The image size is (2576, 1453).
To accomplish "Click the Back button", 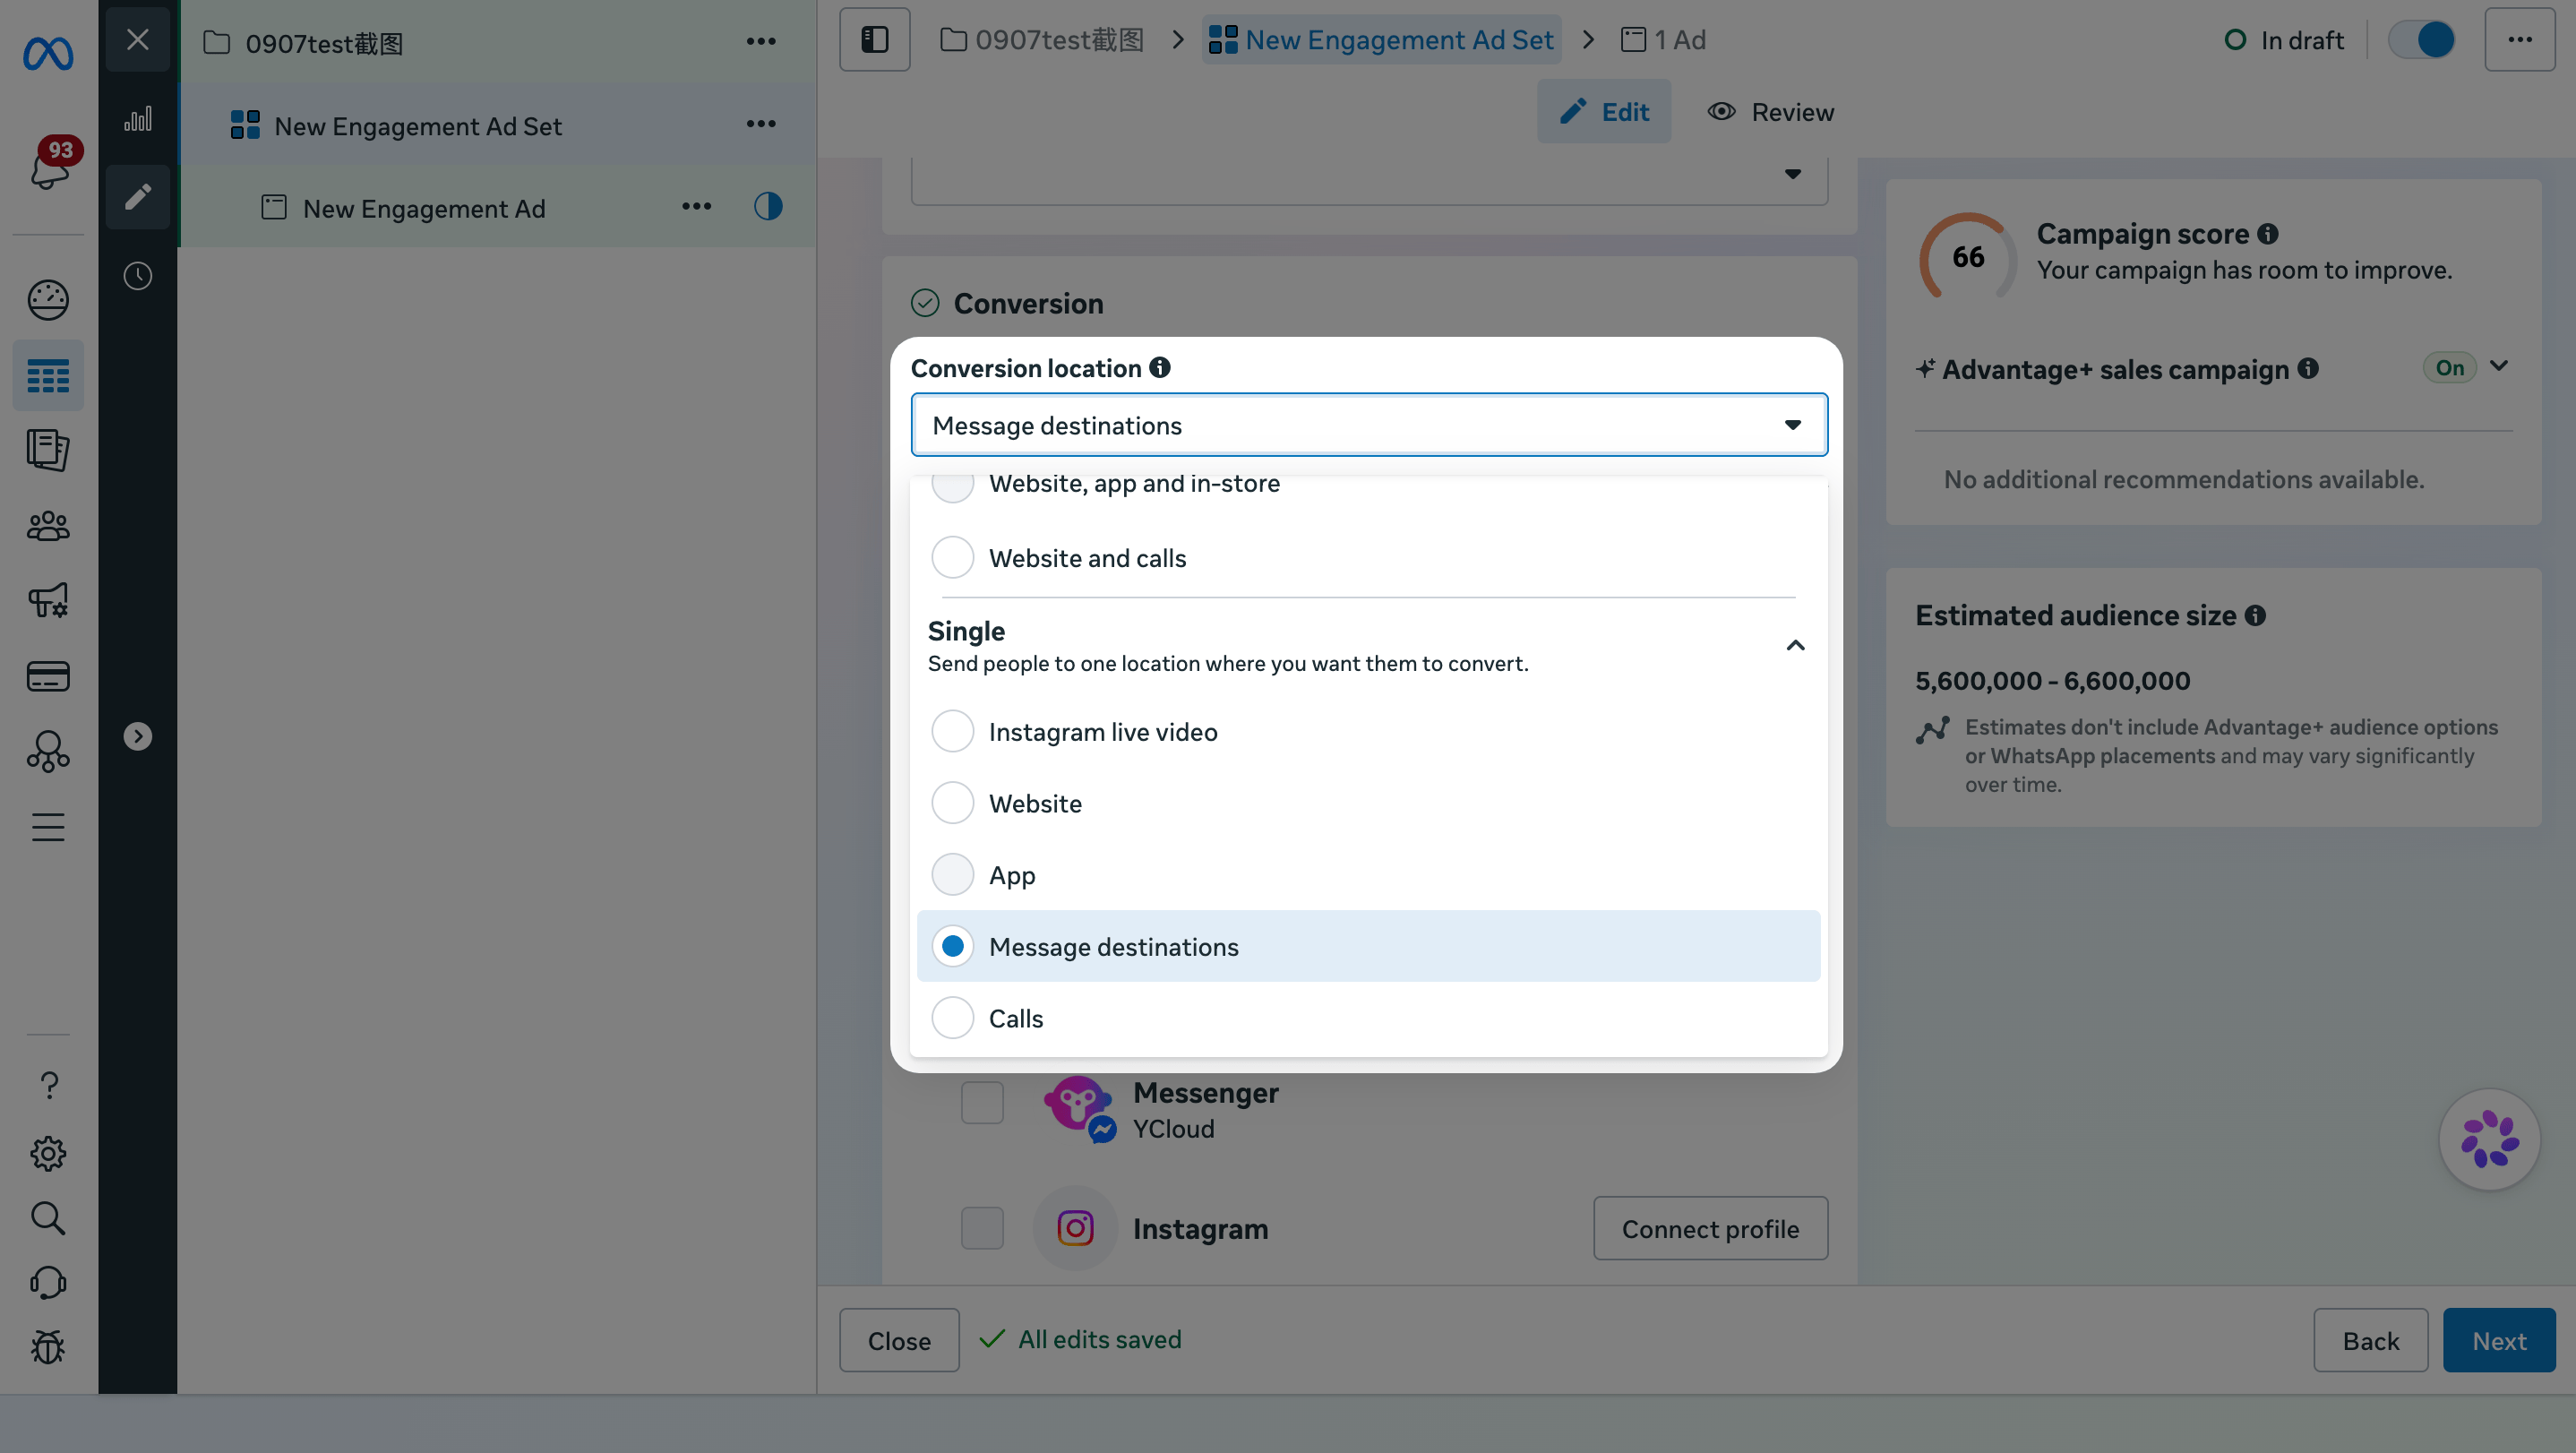I will pyautogui.click(x=2370, y=1340).
